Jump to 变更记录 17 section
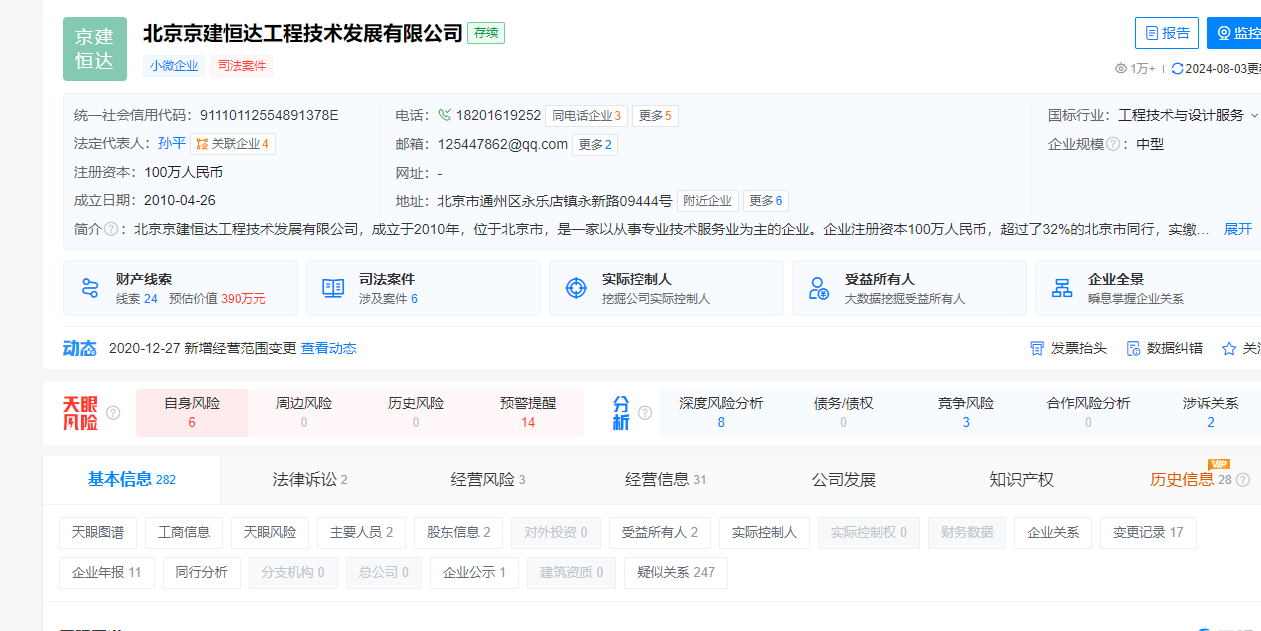This screenshot has width=1261, height=631. (x=1148, y=533)
